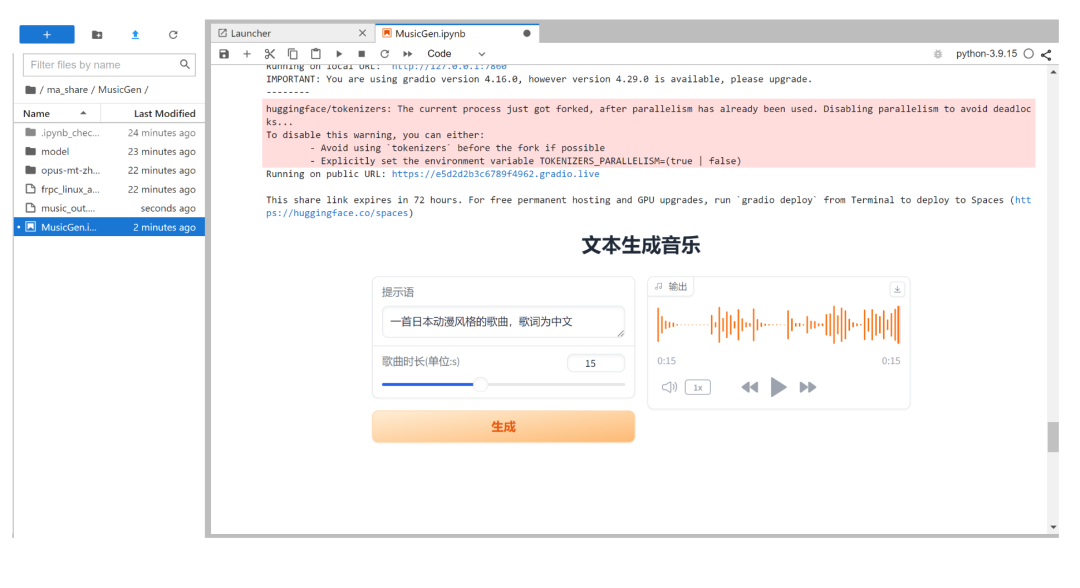Rewind the audio playback
This screenshot has width=1080, height=588.
tap(749, 388)
